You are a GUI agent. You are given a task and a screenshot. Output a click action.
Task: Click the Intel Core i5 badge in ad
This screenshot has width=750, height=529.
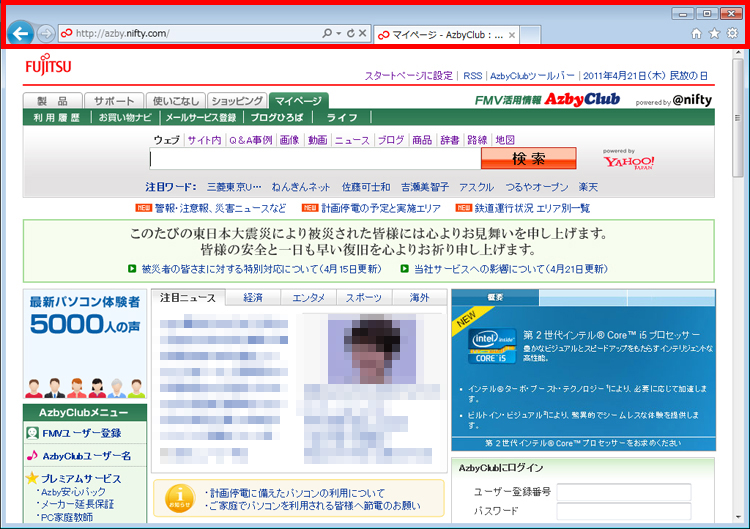tap(492, 346)
